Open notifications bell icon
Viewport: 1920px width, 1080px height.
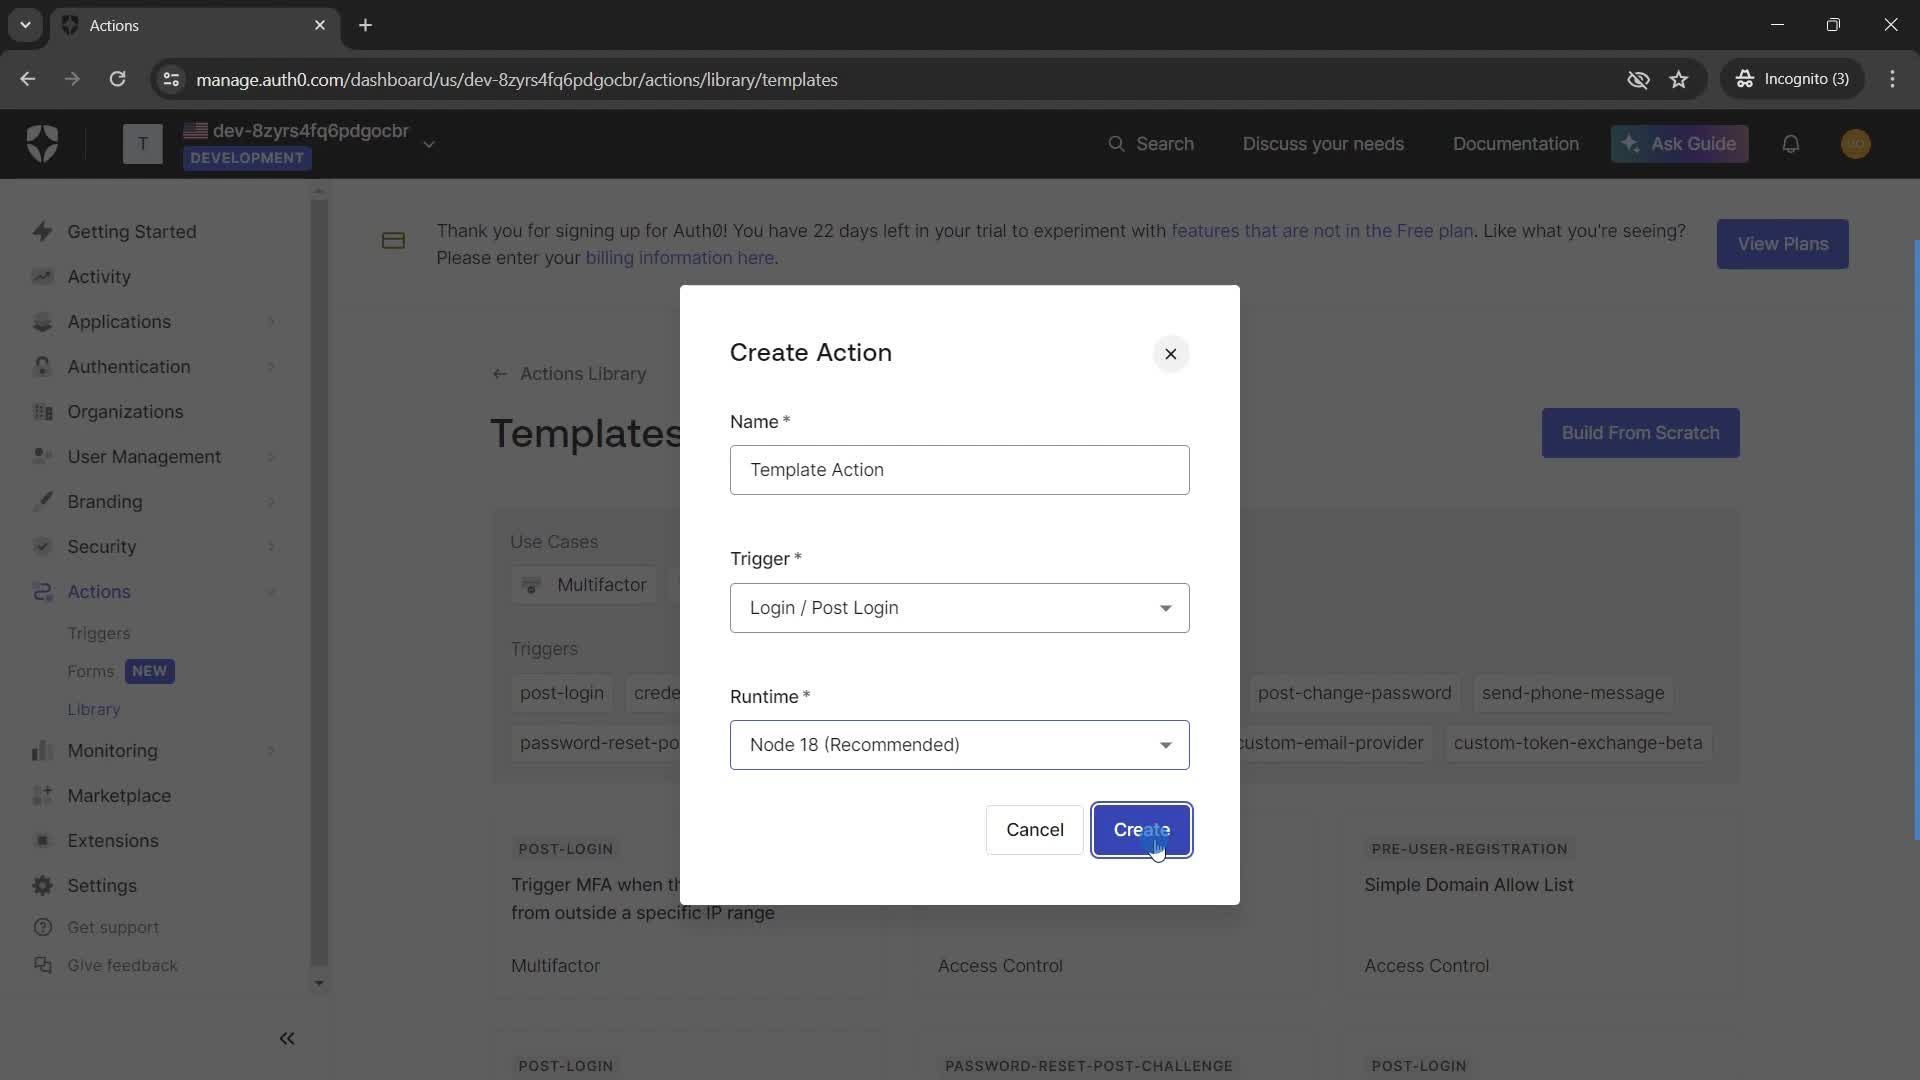click(x=1791, y=144)
